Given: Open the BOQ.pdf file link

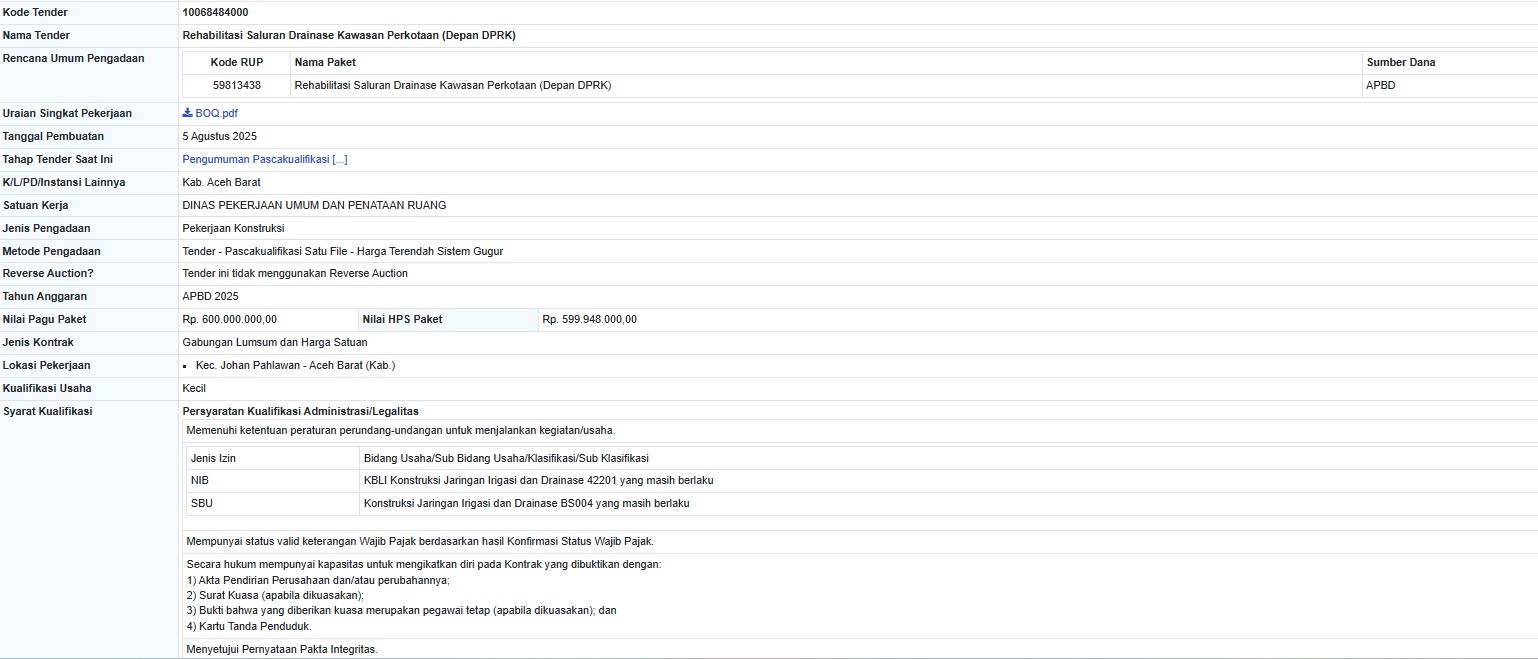Looking at the screenshot, I should 216,114.
